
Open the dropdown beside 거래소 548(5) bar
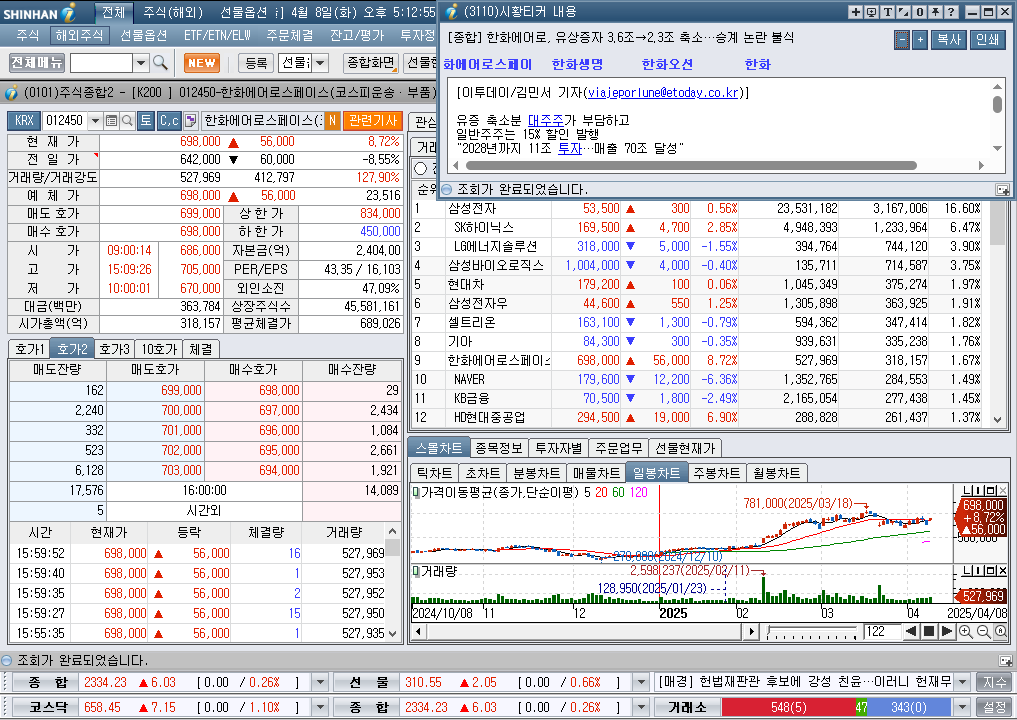point(963,707)
